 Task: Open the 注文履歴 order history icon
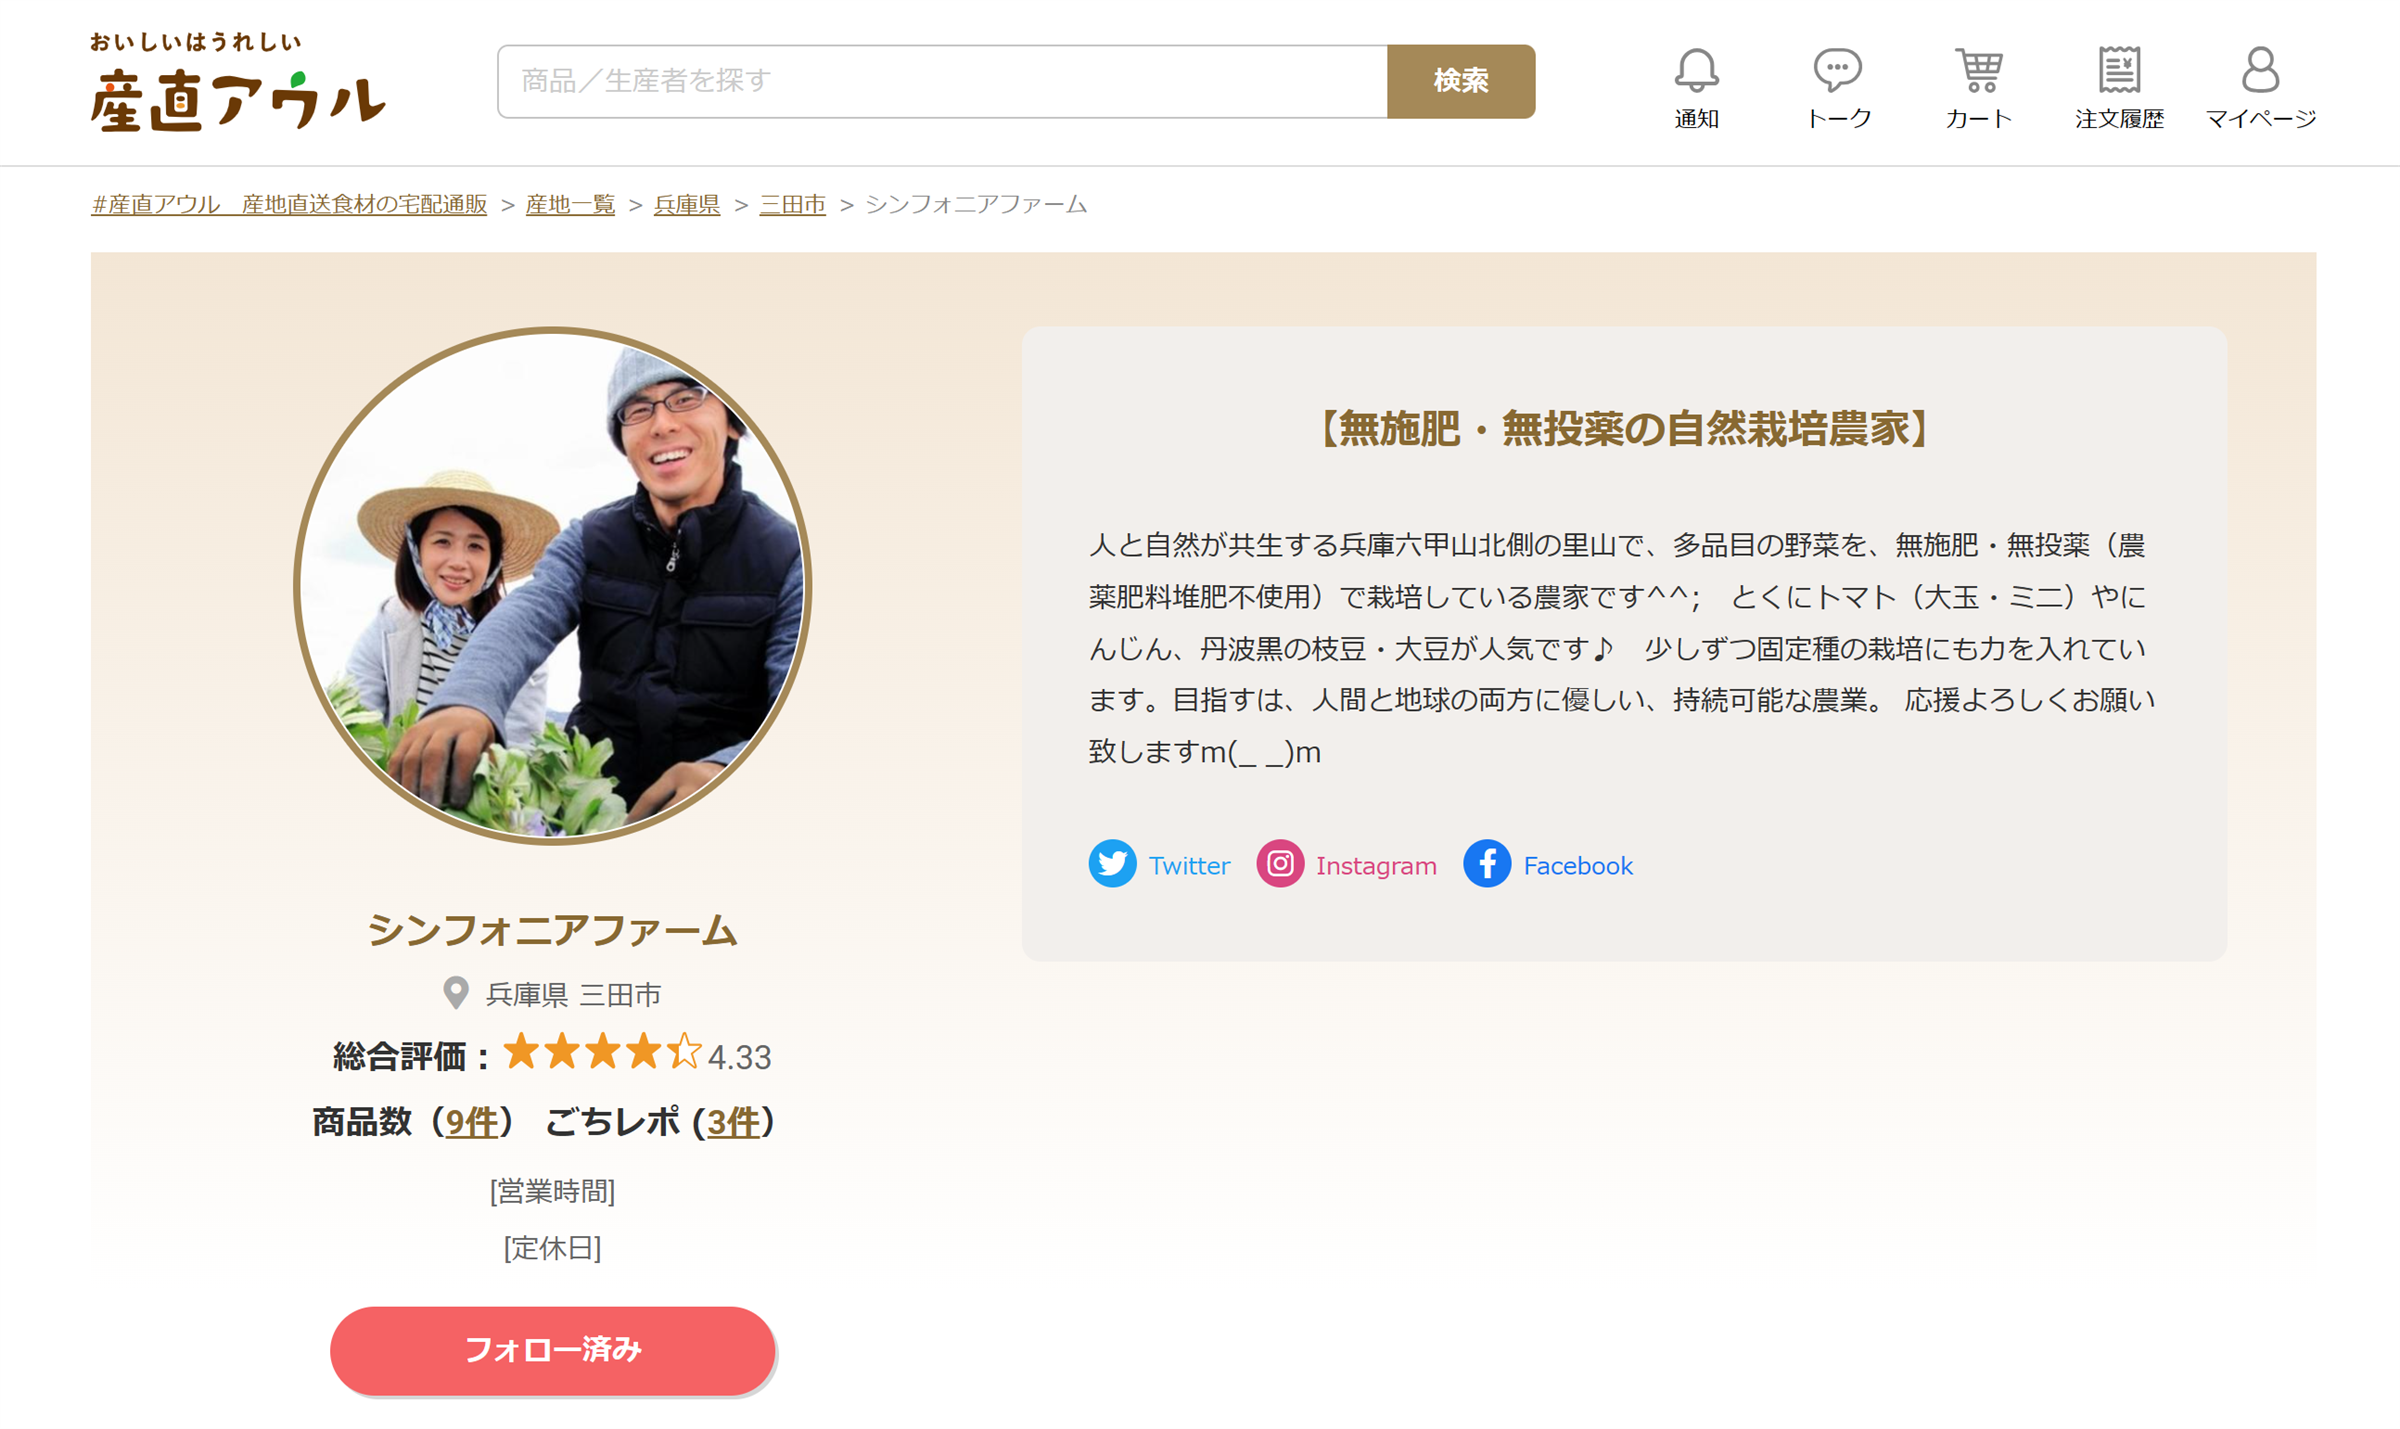(x=2119, y=70)
